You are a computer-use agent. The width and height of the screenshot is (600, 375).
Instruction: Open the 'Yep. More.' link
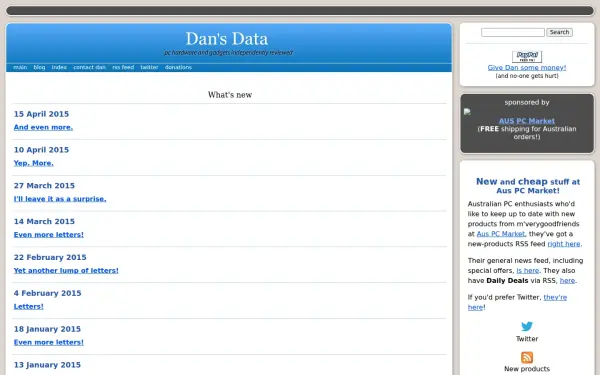[34, 163]
